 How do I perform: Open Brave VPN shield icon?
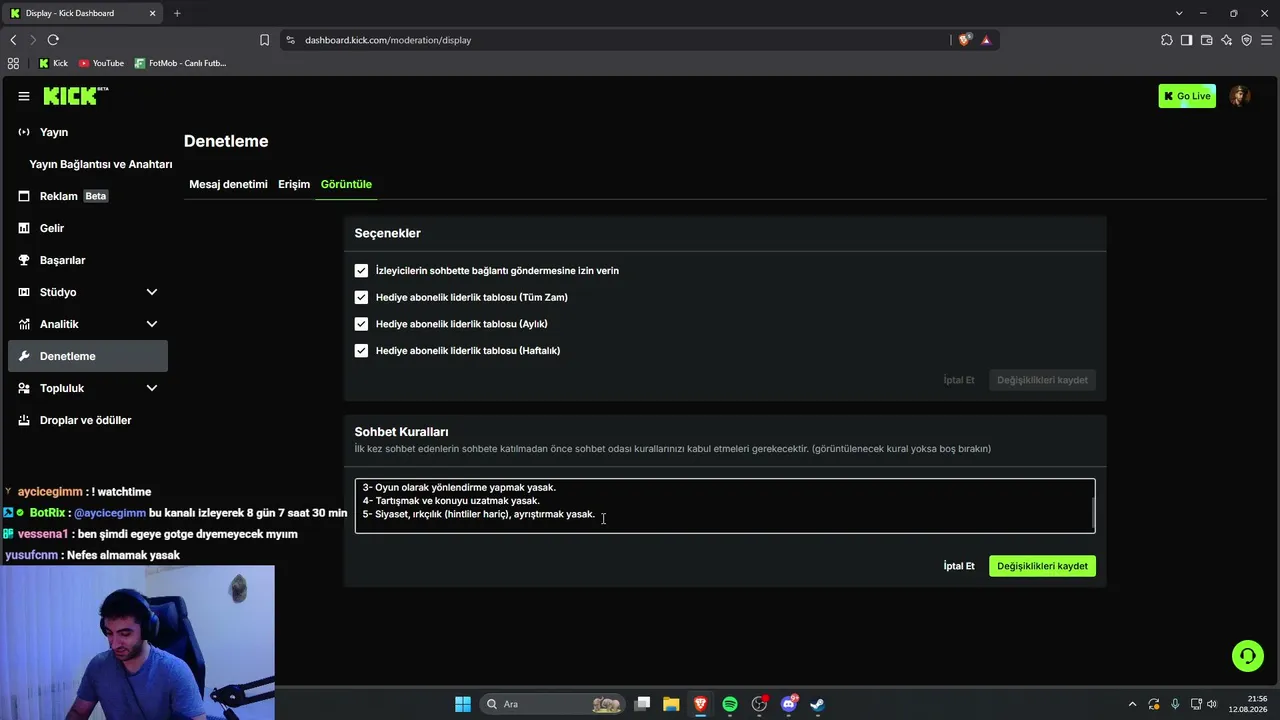point(1246,40)
